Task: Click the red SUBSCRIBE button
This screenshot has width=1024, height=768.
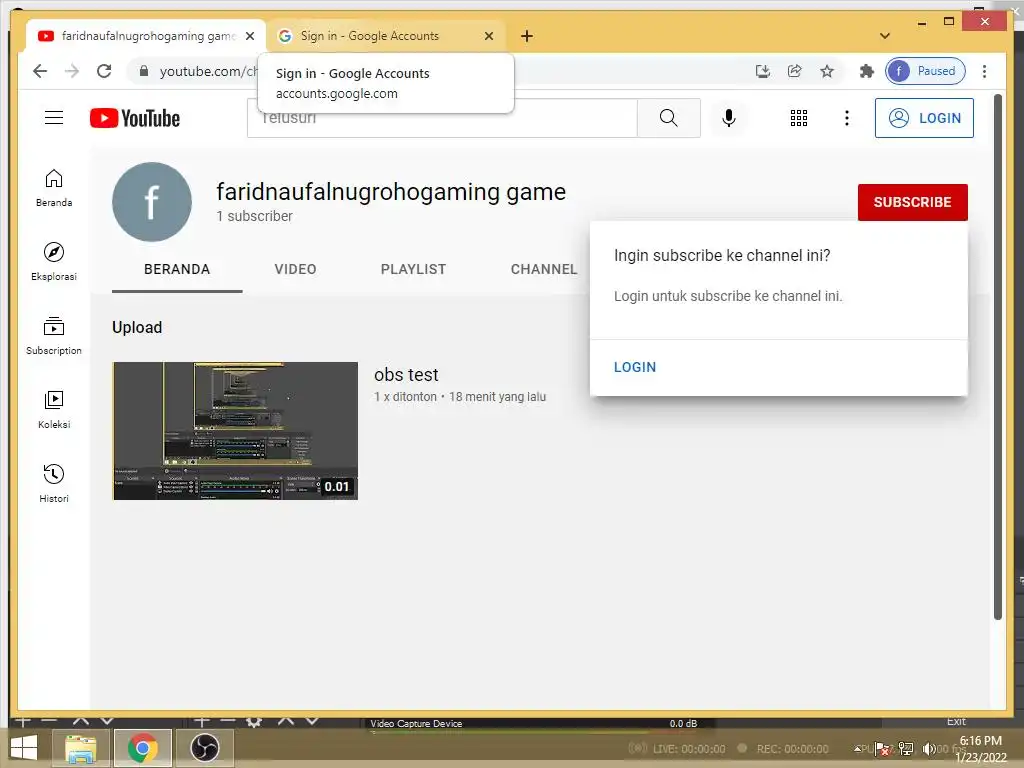Action: 912,202
